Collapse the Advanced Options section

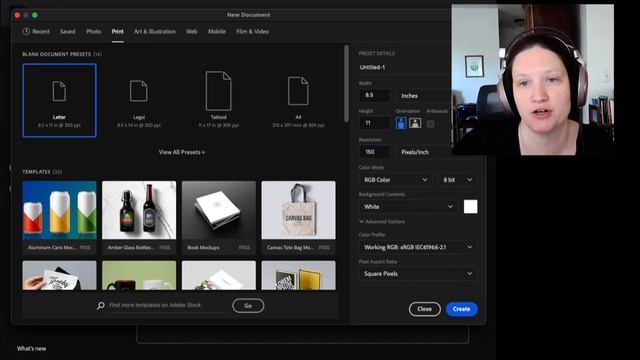382,222
